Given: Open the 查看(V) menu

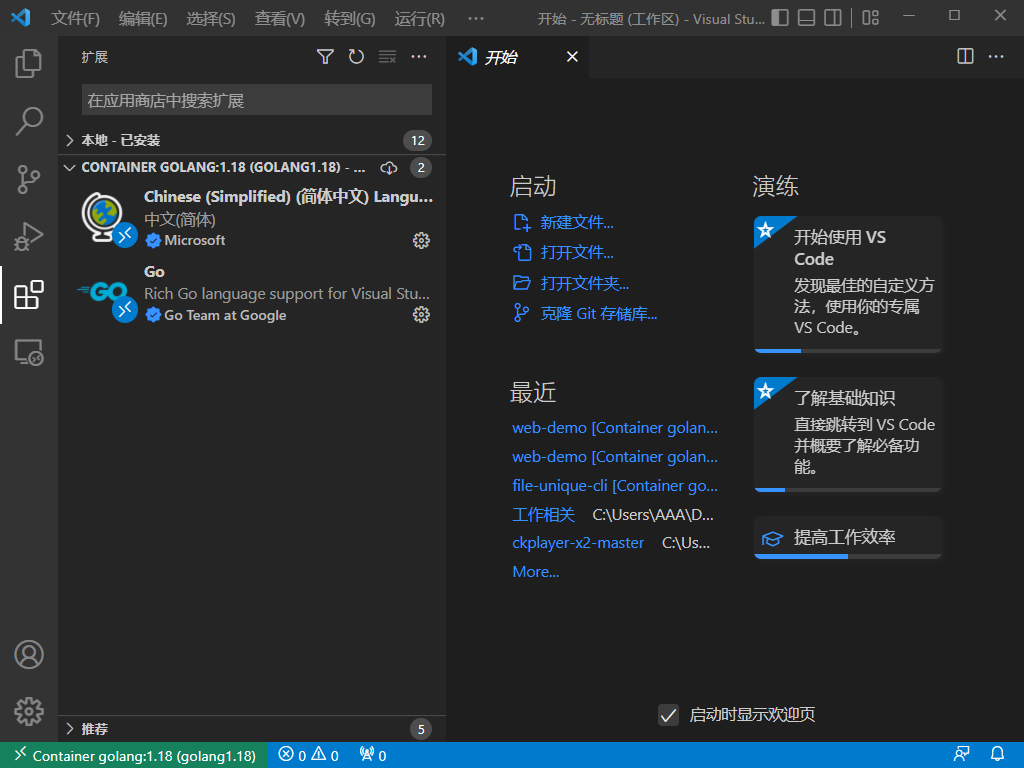Looking at the screenshot, I should (x=280, y=18).
